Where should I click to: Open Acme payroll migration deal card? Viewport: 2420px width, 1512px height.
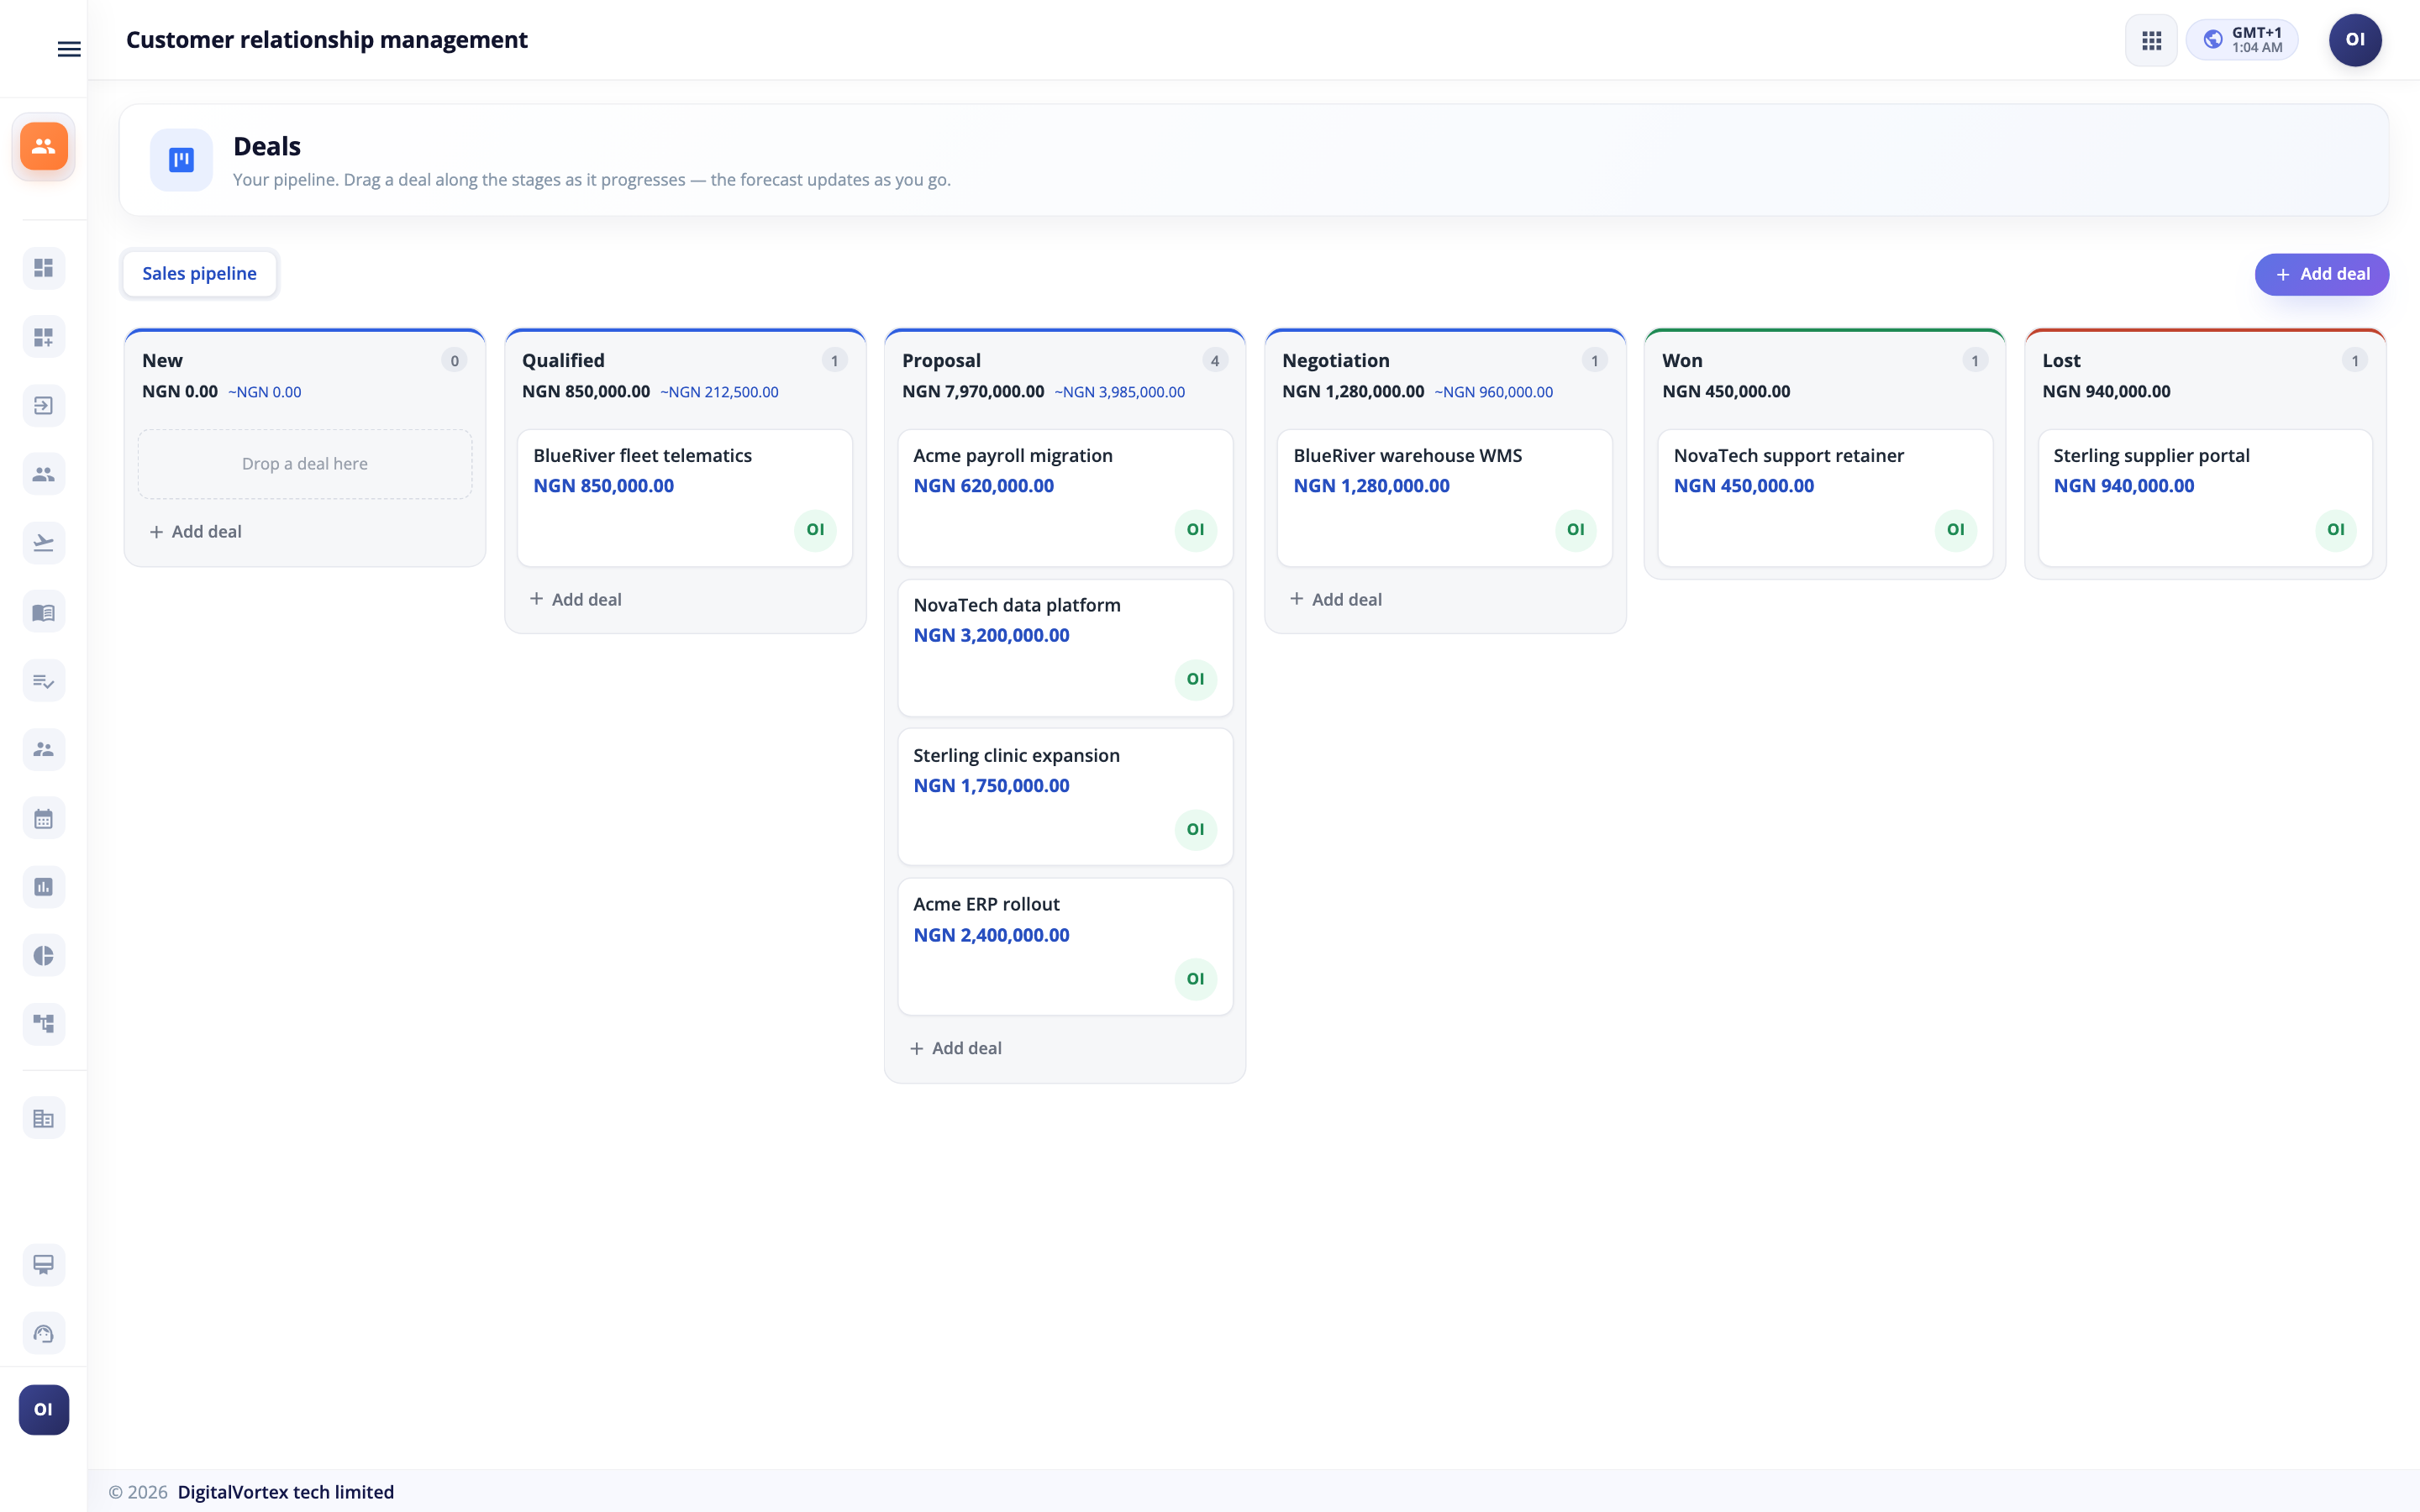coord(1065,498)
